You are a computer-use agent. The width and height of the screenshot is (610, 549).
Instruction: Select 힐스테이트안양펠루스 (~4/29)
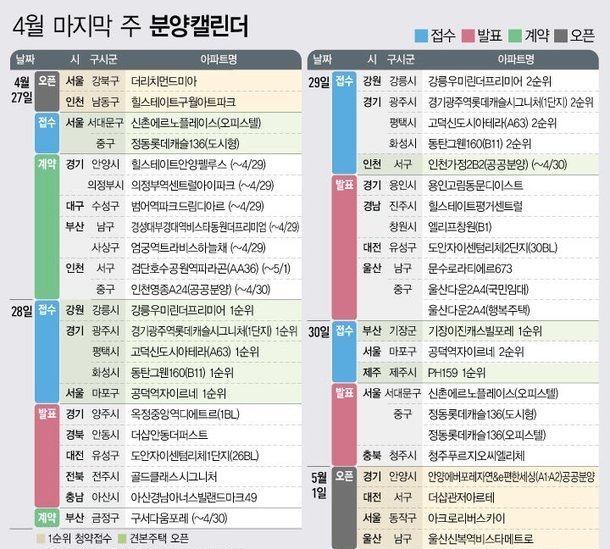coord(198,165)
